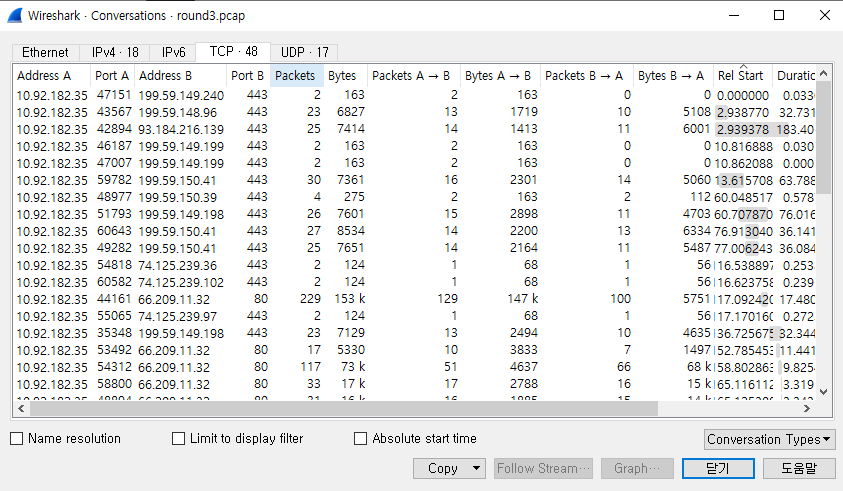Click the 0.000000 Rel Start value
Image resolution: width=843 pixels, height=491 pixels.
(x=743, y=95)
